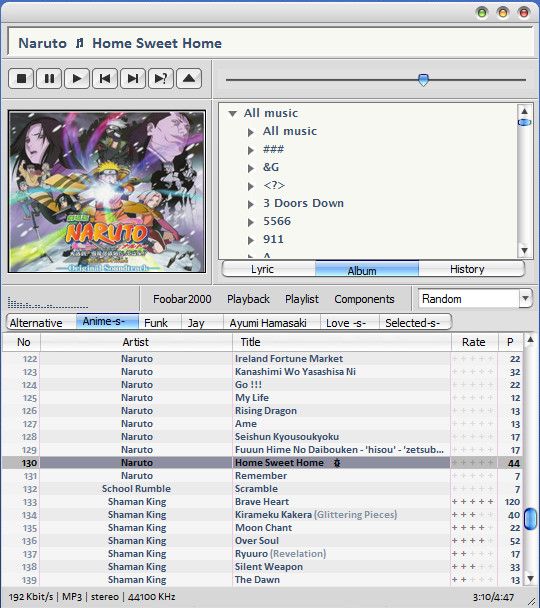Click the seek bar slider handle
Image resolution: width=540 pixels, height=608 pixels.
[423, 80]
